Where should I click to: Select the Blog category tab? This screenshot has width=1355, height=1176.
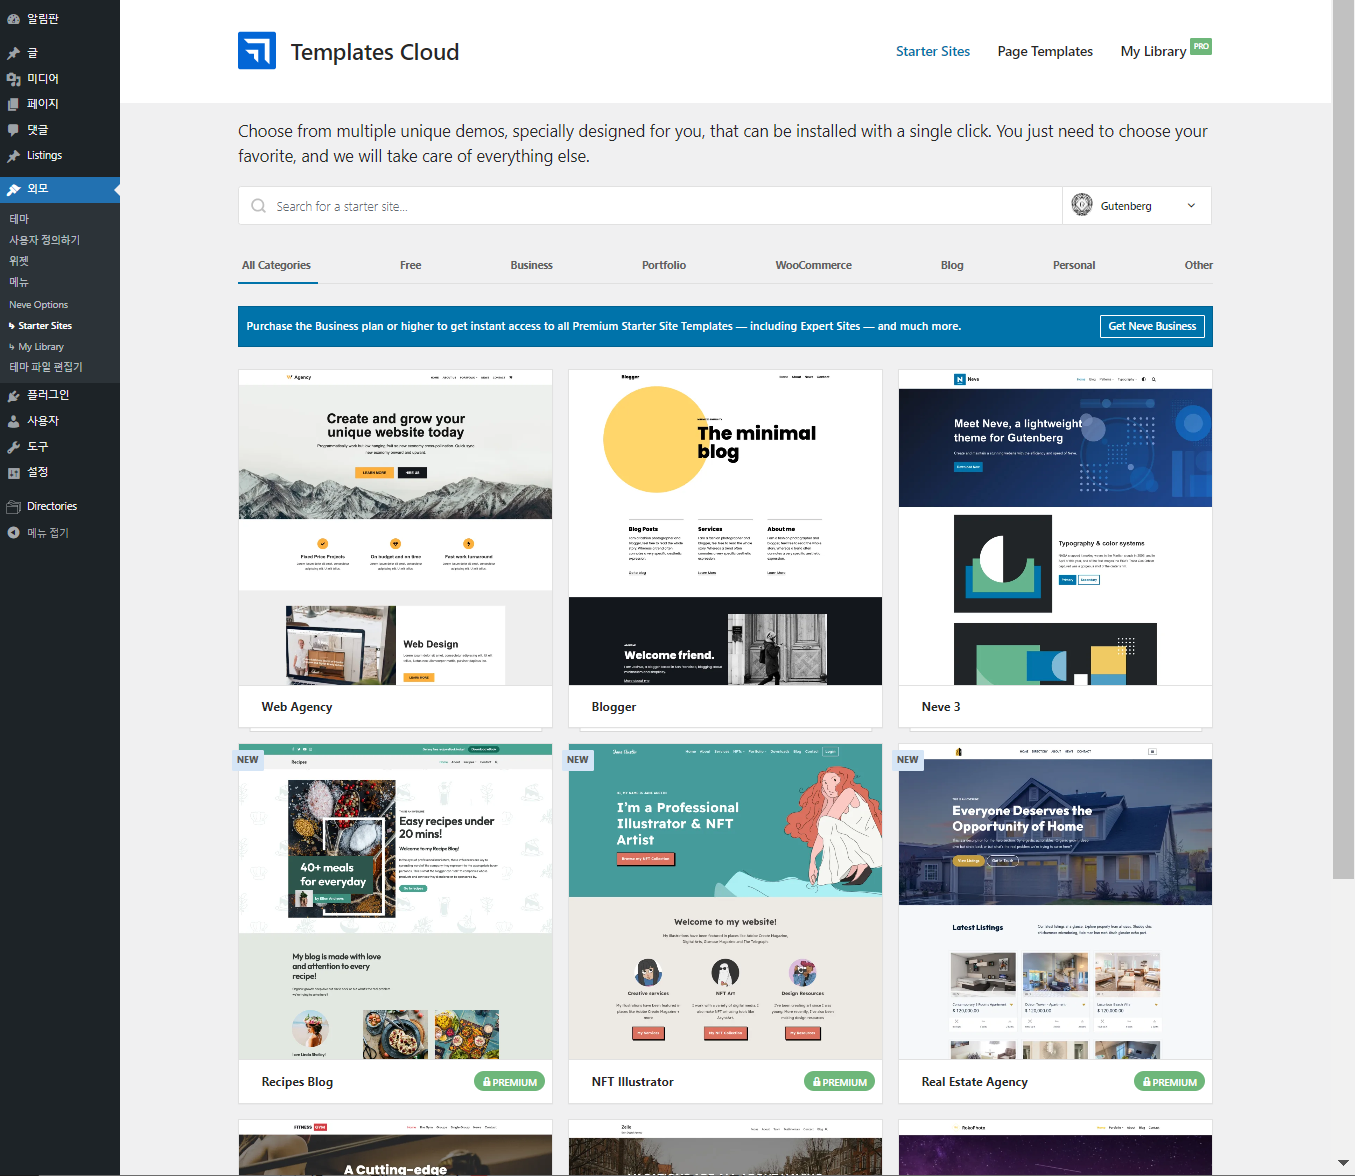coord(952,265)
